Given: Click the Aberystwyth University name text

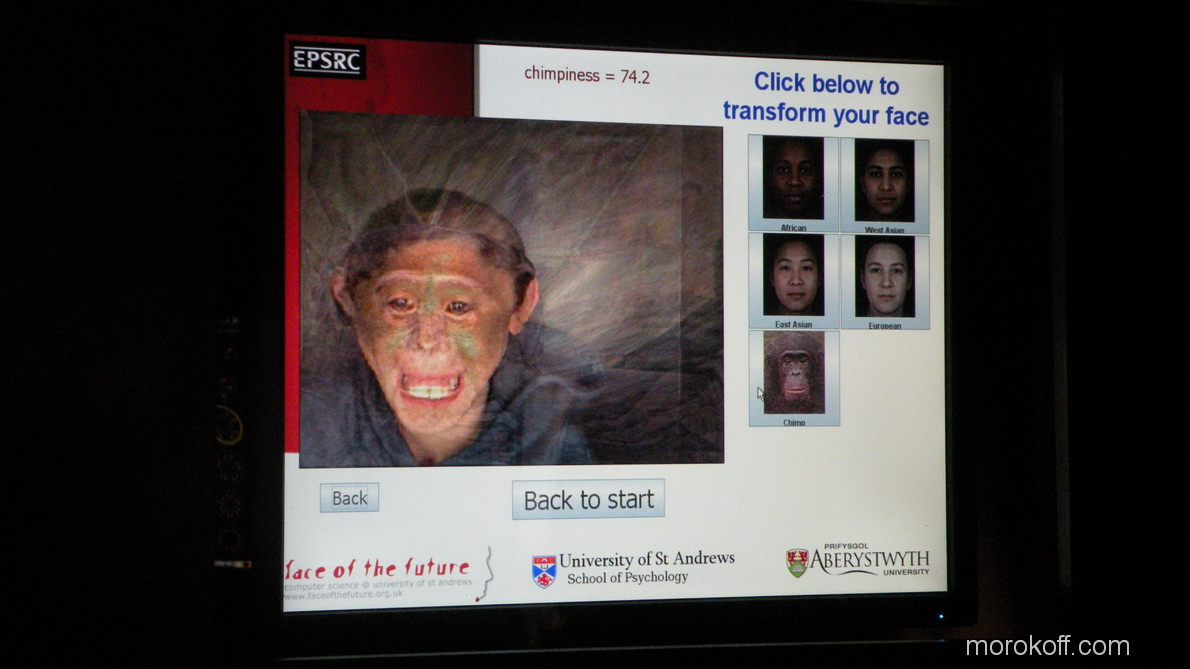Looking at the screenshot, I should click(869, 561).
